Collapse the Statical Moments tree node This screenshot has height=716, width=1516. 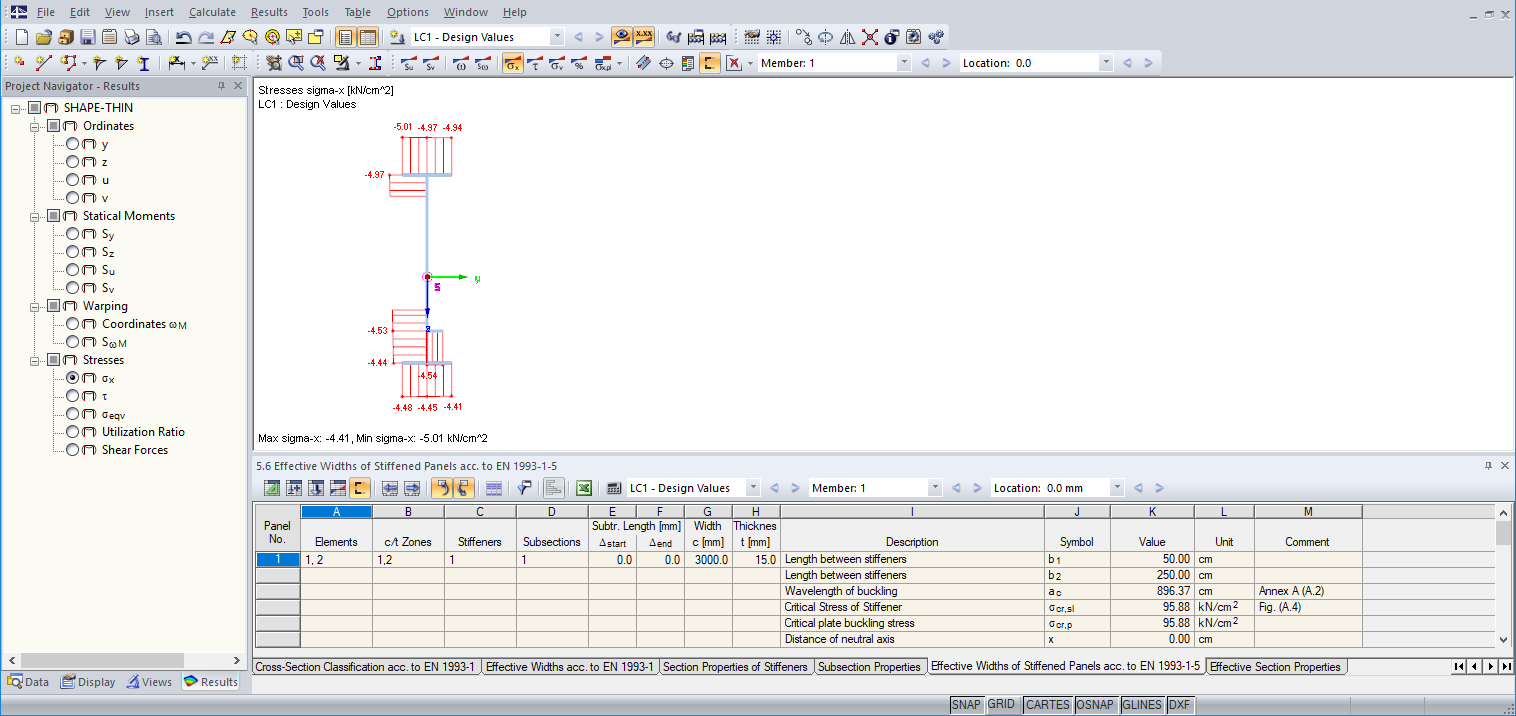[35, 216]
